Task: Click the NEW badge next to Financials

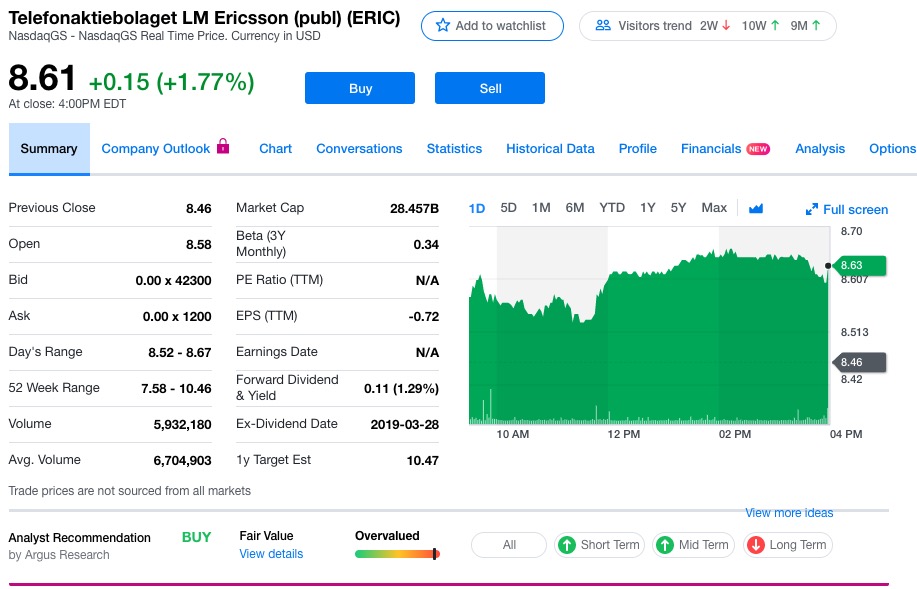Action: 758,149
